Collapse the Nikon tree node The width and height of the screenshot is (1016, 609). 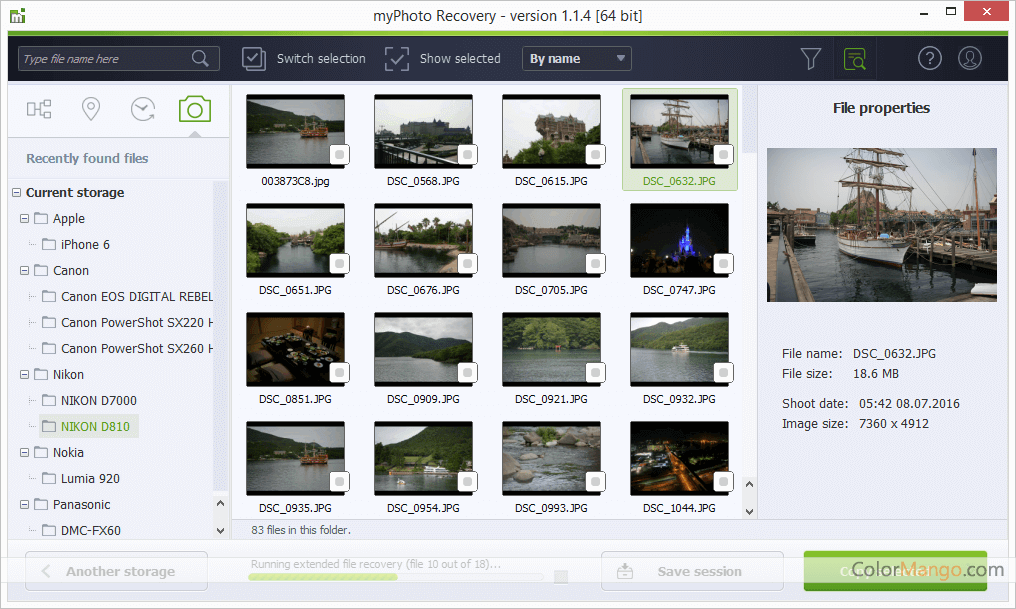pos(24,374)
